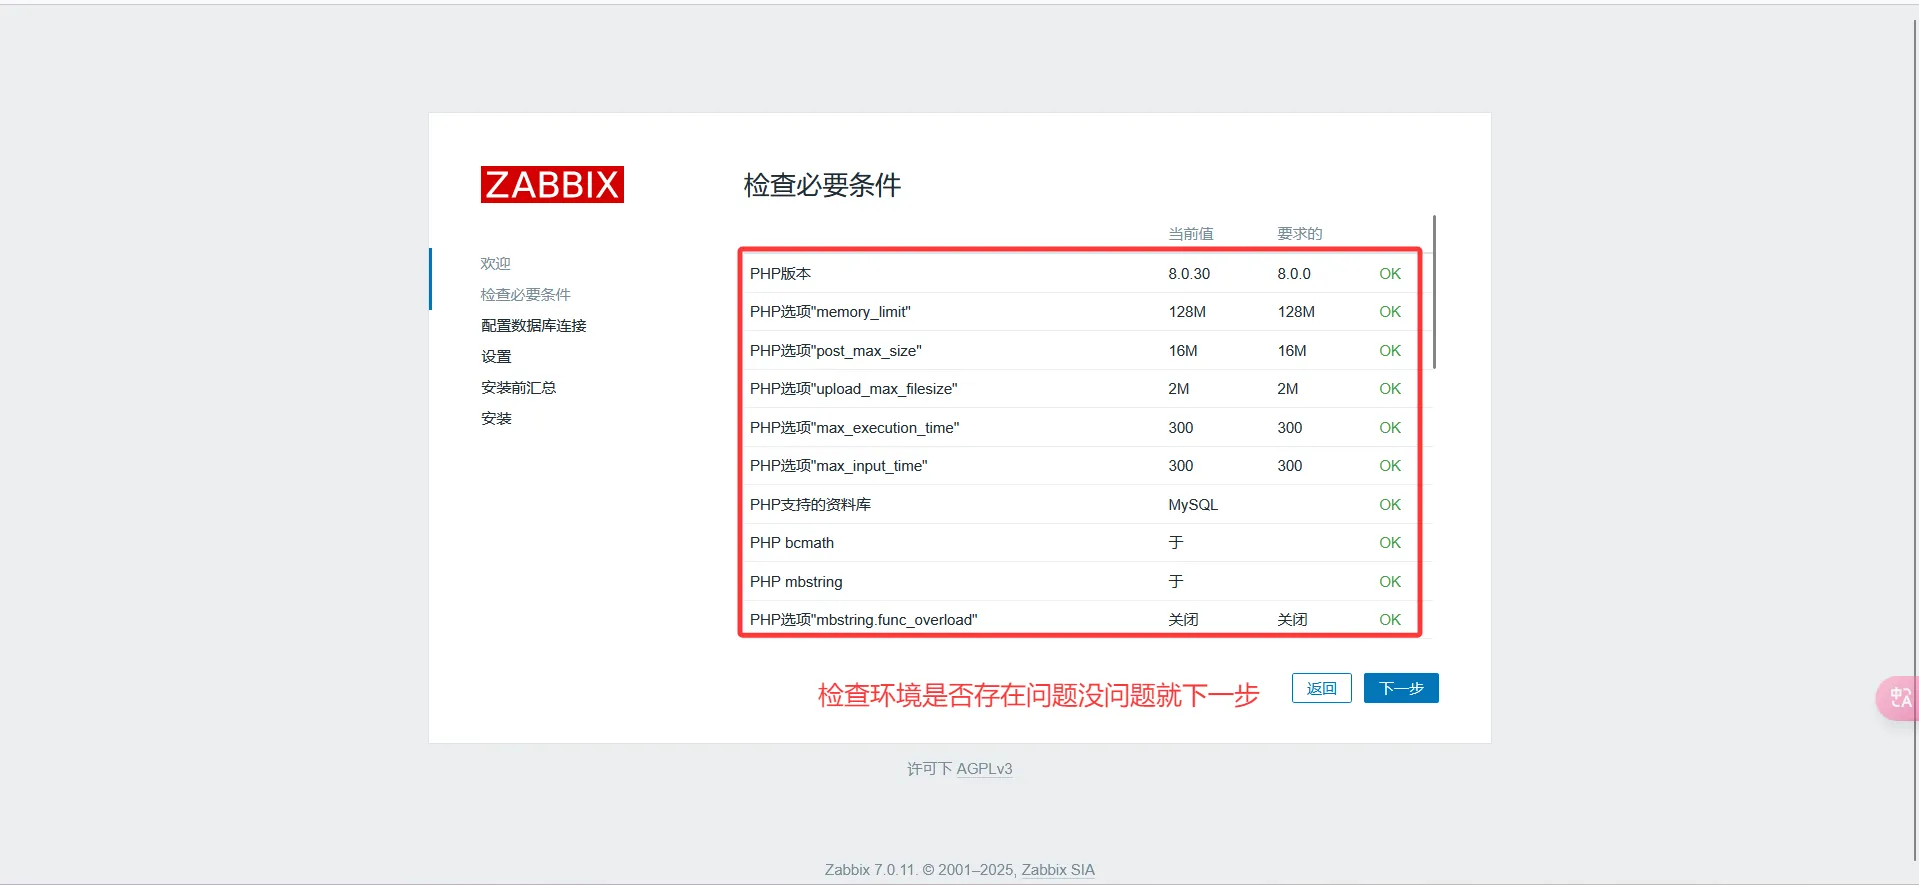Select the 检查必要条件 step

coord(526,294)
